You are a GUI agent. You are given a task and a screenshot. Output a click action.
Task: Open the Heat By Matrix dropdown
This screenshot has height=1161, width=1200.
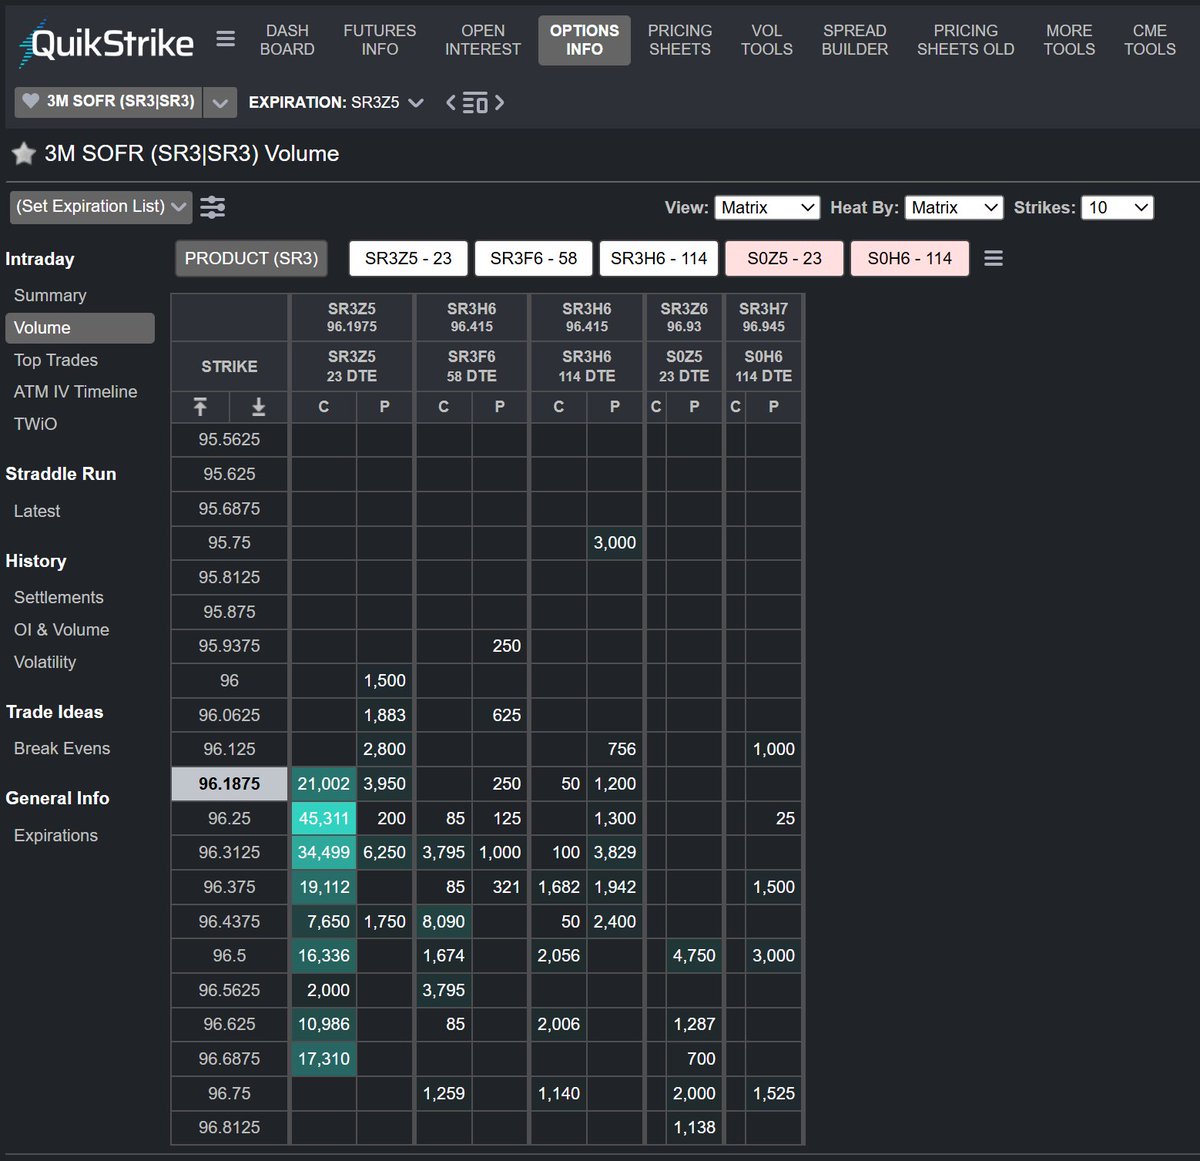click(954, 207)
